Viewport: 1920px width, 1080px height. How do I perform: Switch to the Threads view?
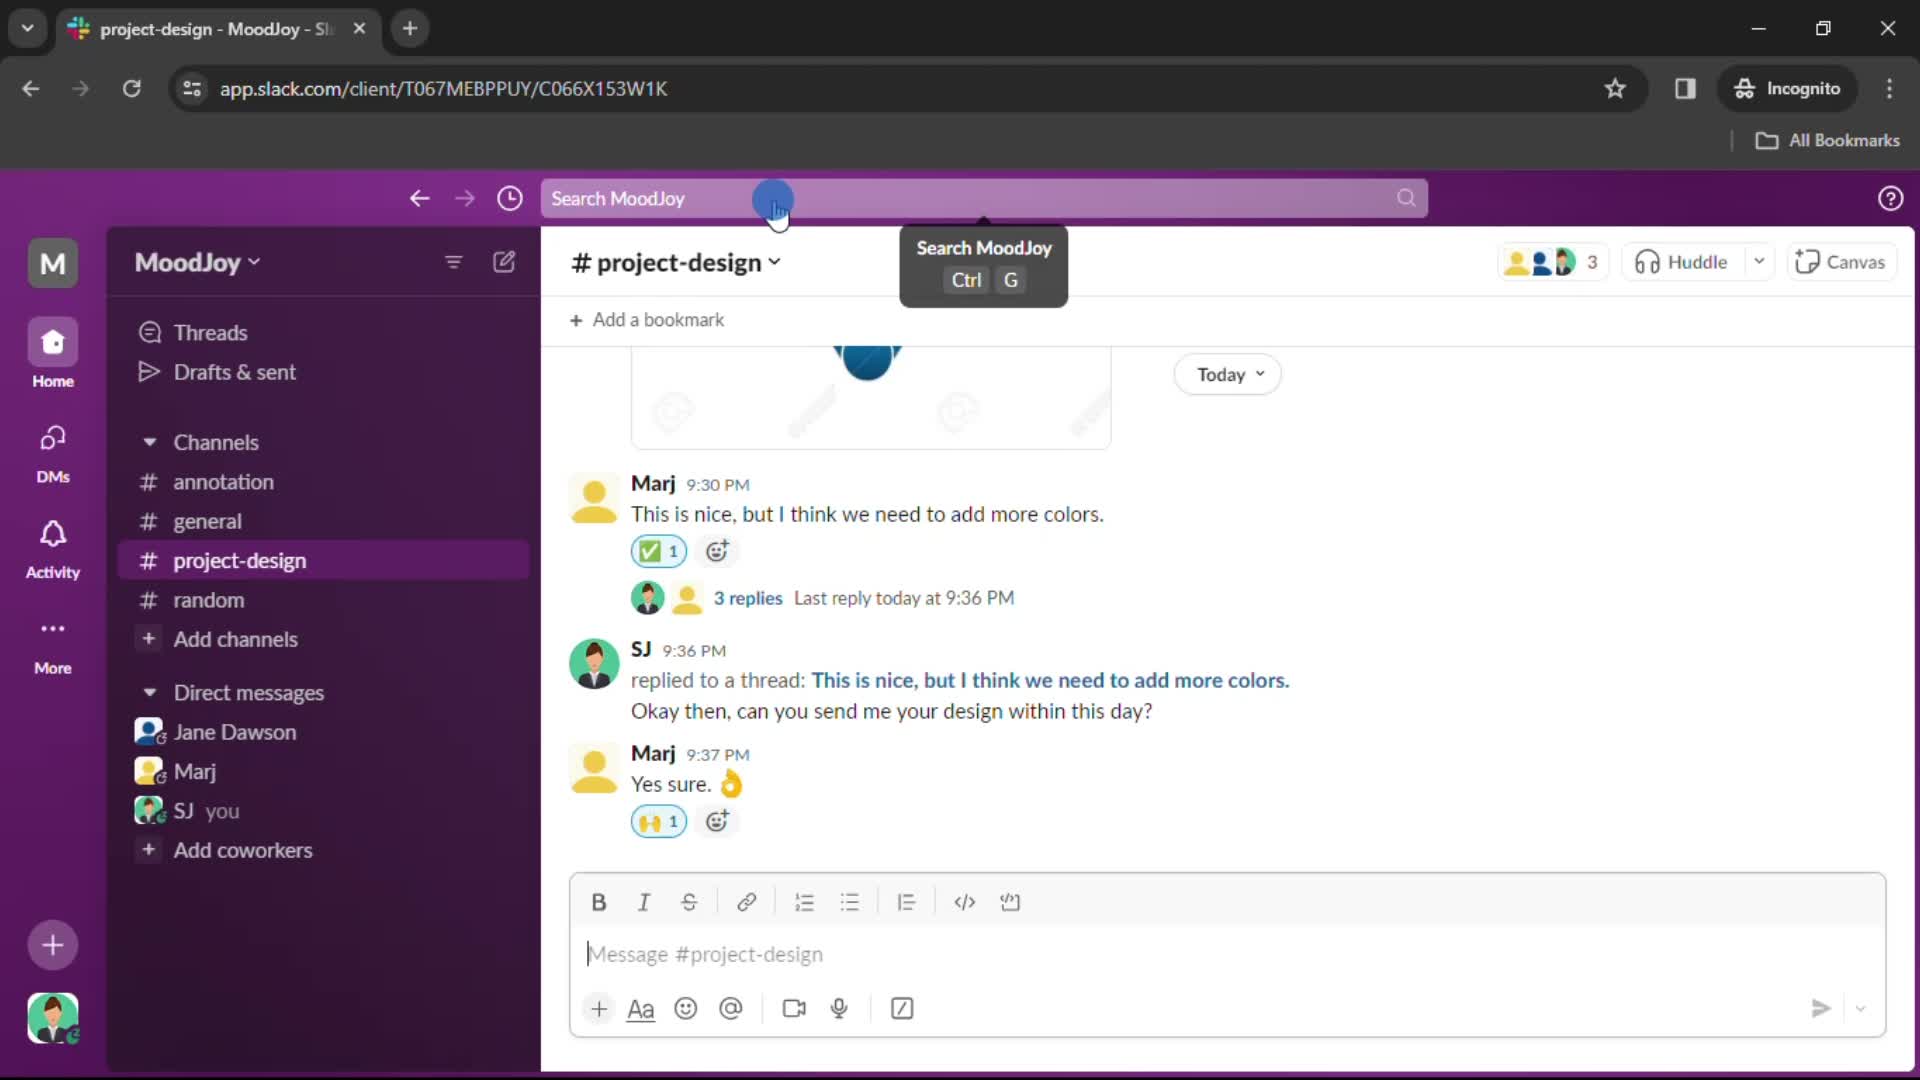point(210,331)
